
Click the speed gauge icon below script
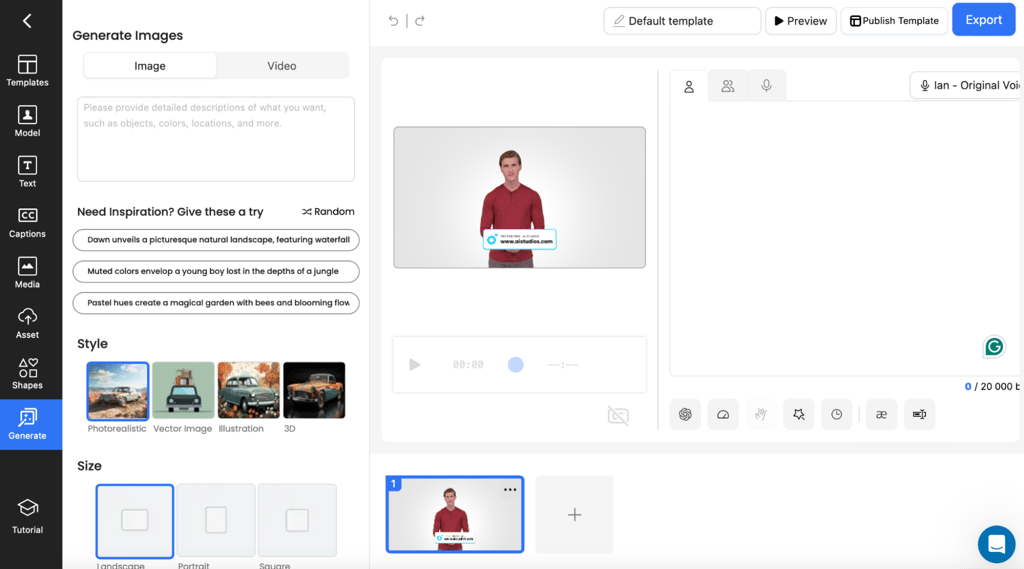point(723,414)
